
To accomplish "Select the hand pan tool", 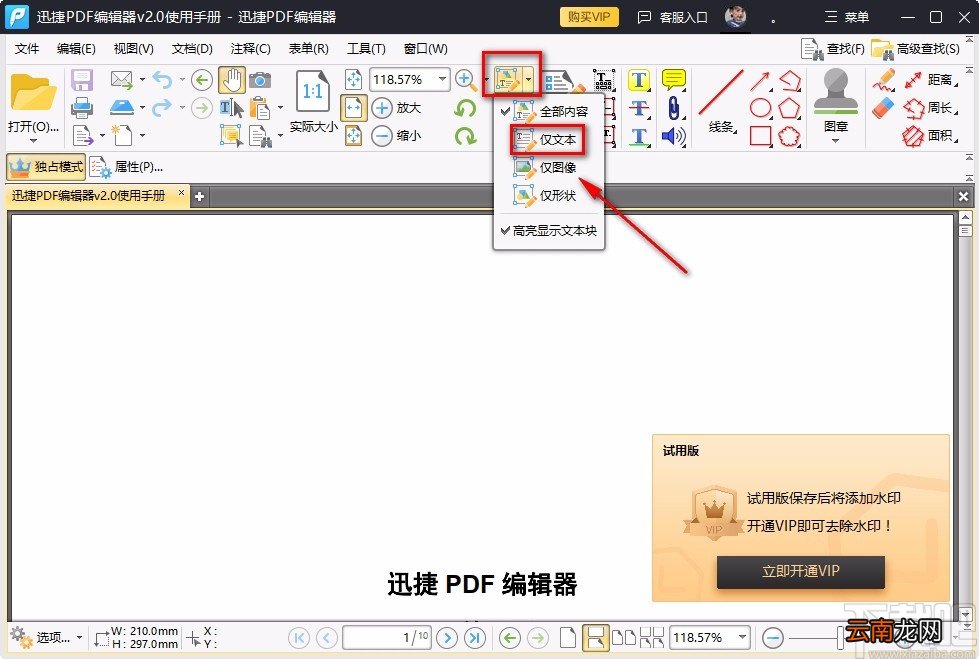I will click(x=232, y=80).
